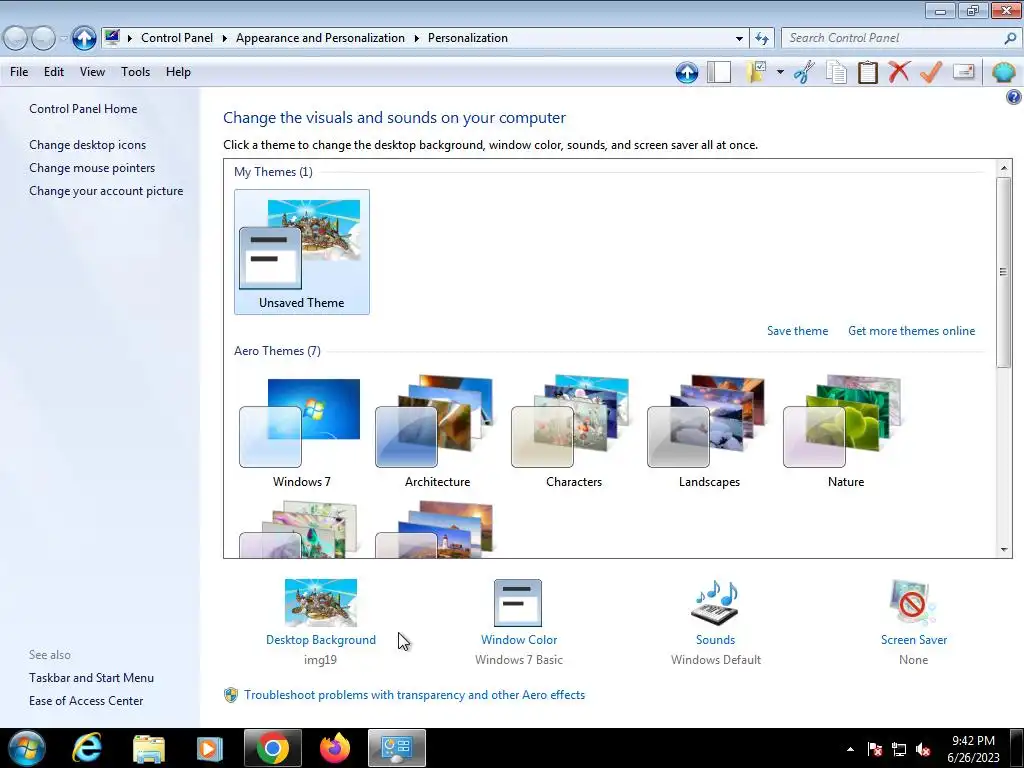The image size is (1024, 768).
Task: Click the search magnifier icon
Action: (1010, 38)
